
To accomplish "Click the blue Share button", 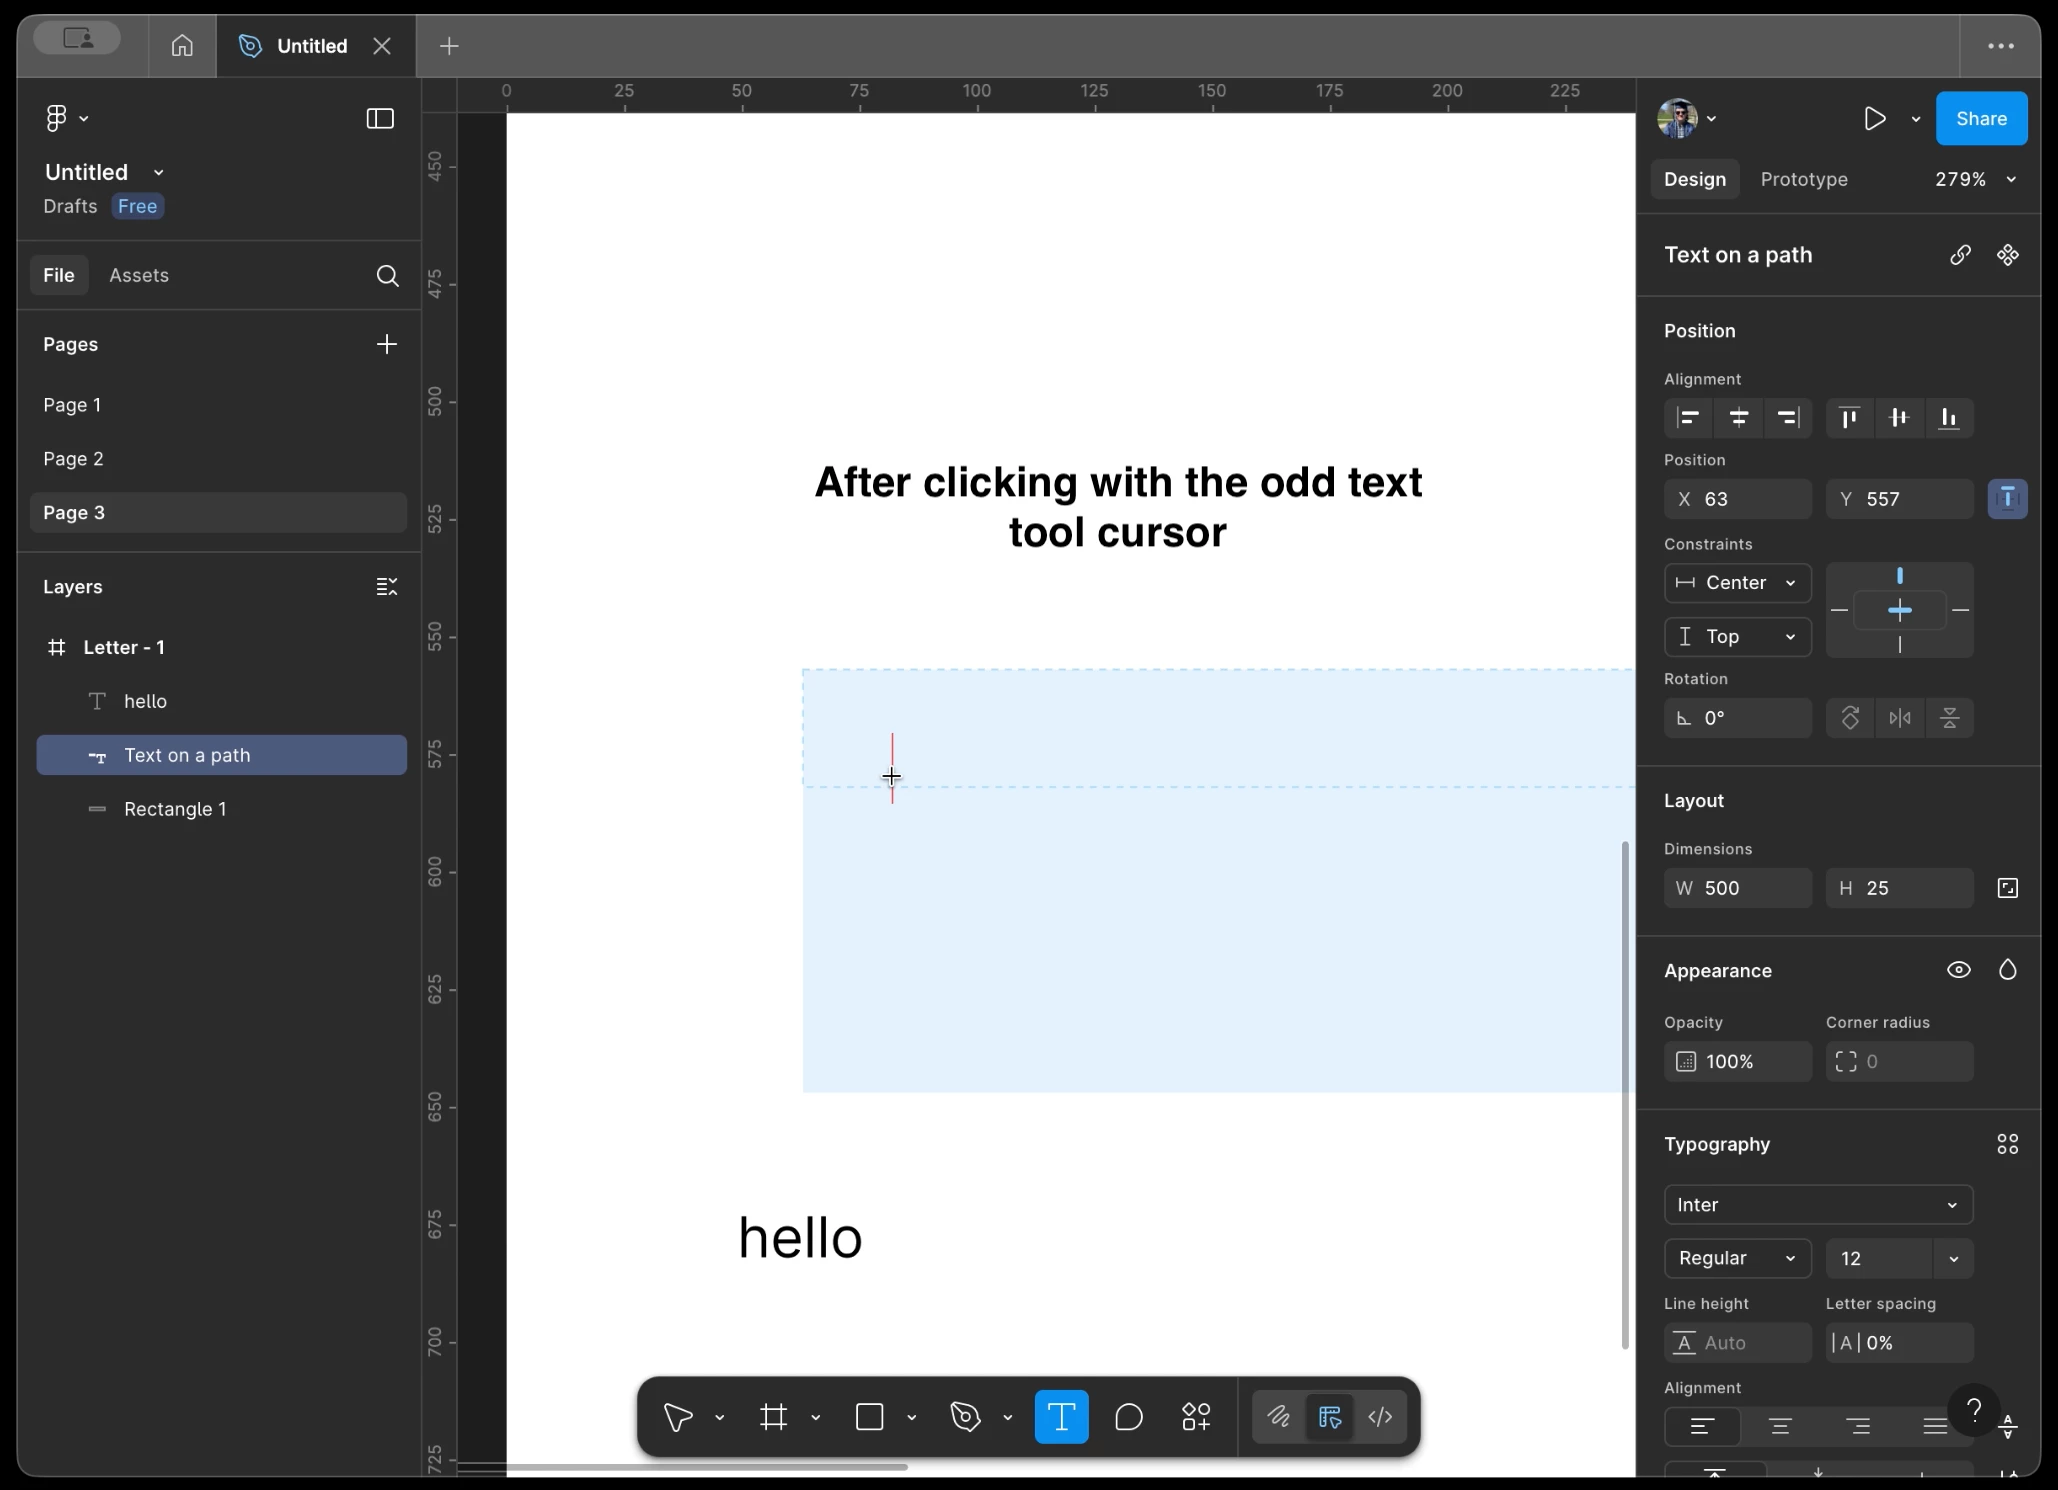I will coord(1980,119).
